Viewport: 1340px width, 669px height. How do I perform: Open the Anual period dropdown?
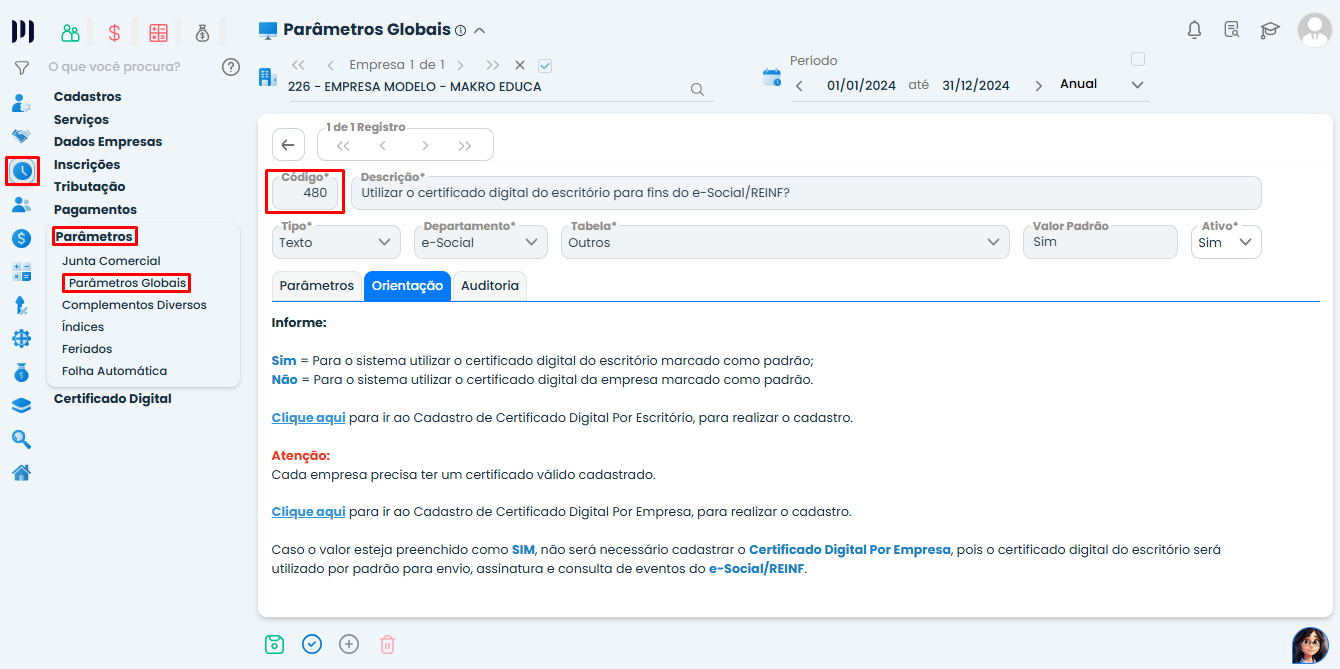[x=1101, y=85]
